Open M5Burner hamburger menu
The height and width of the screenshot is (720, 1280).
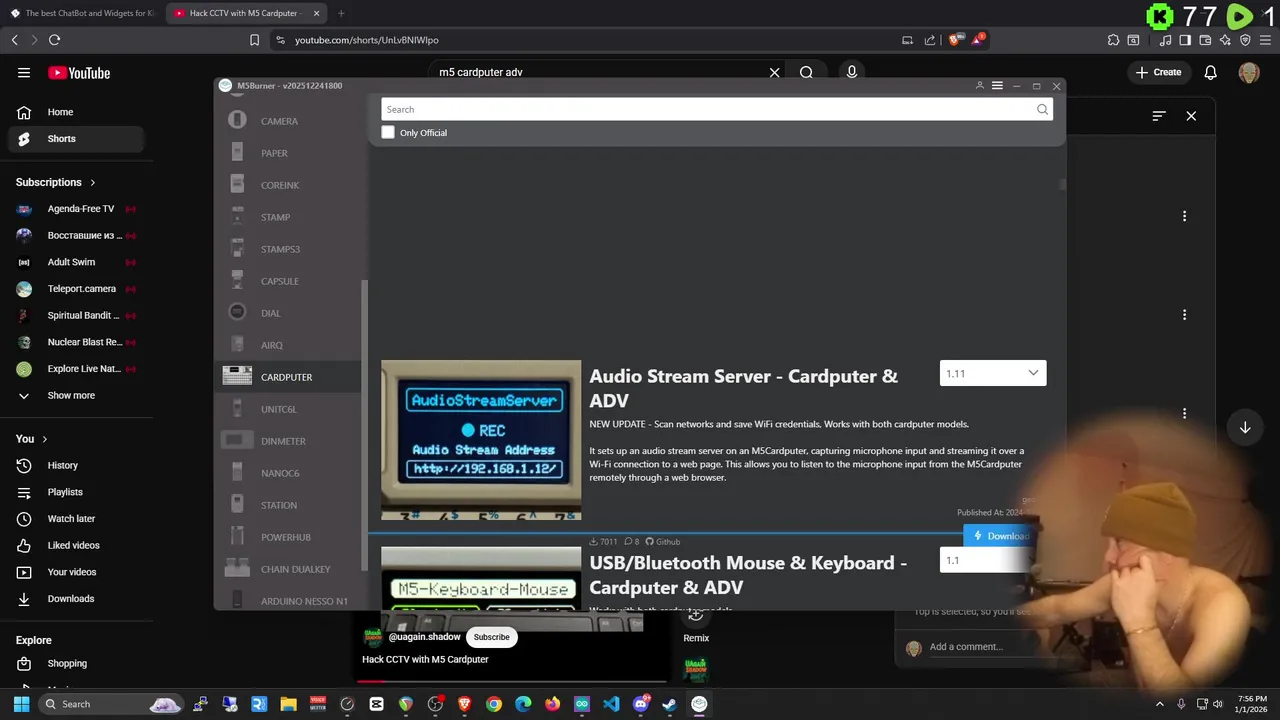997,86
